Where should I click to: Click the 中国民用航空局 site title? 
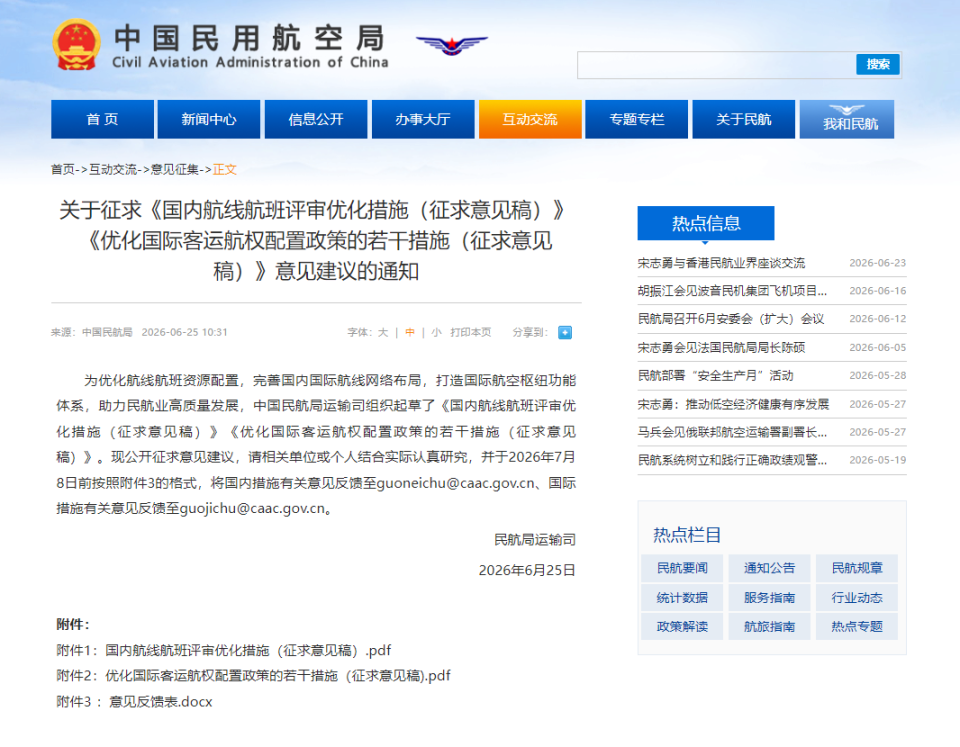(250, 38)
